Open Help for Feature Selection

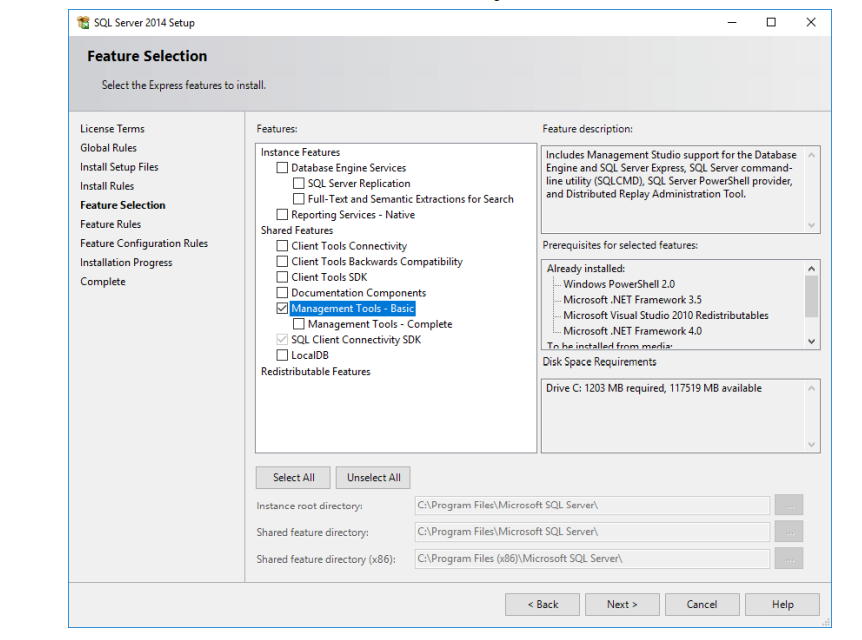click(782, 604)
